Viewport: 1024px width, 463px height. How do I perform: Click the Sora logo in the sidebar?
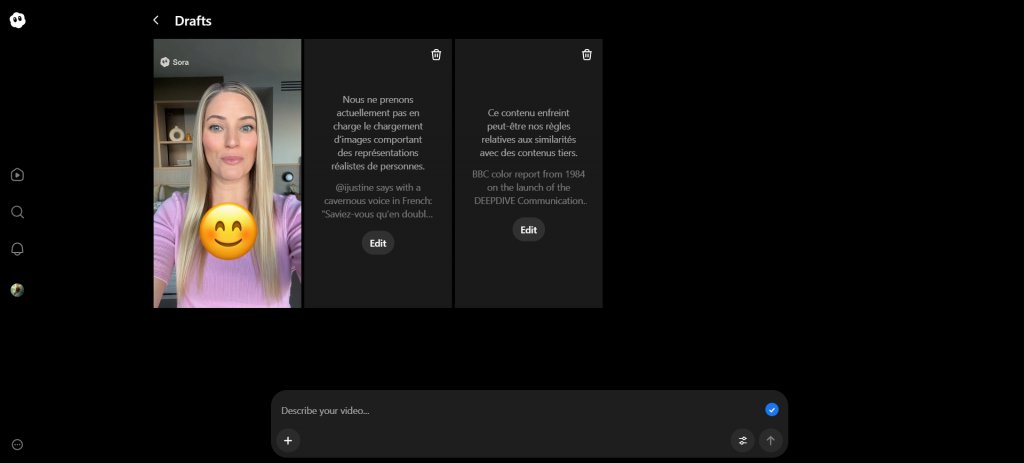coord(18,20)
